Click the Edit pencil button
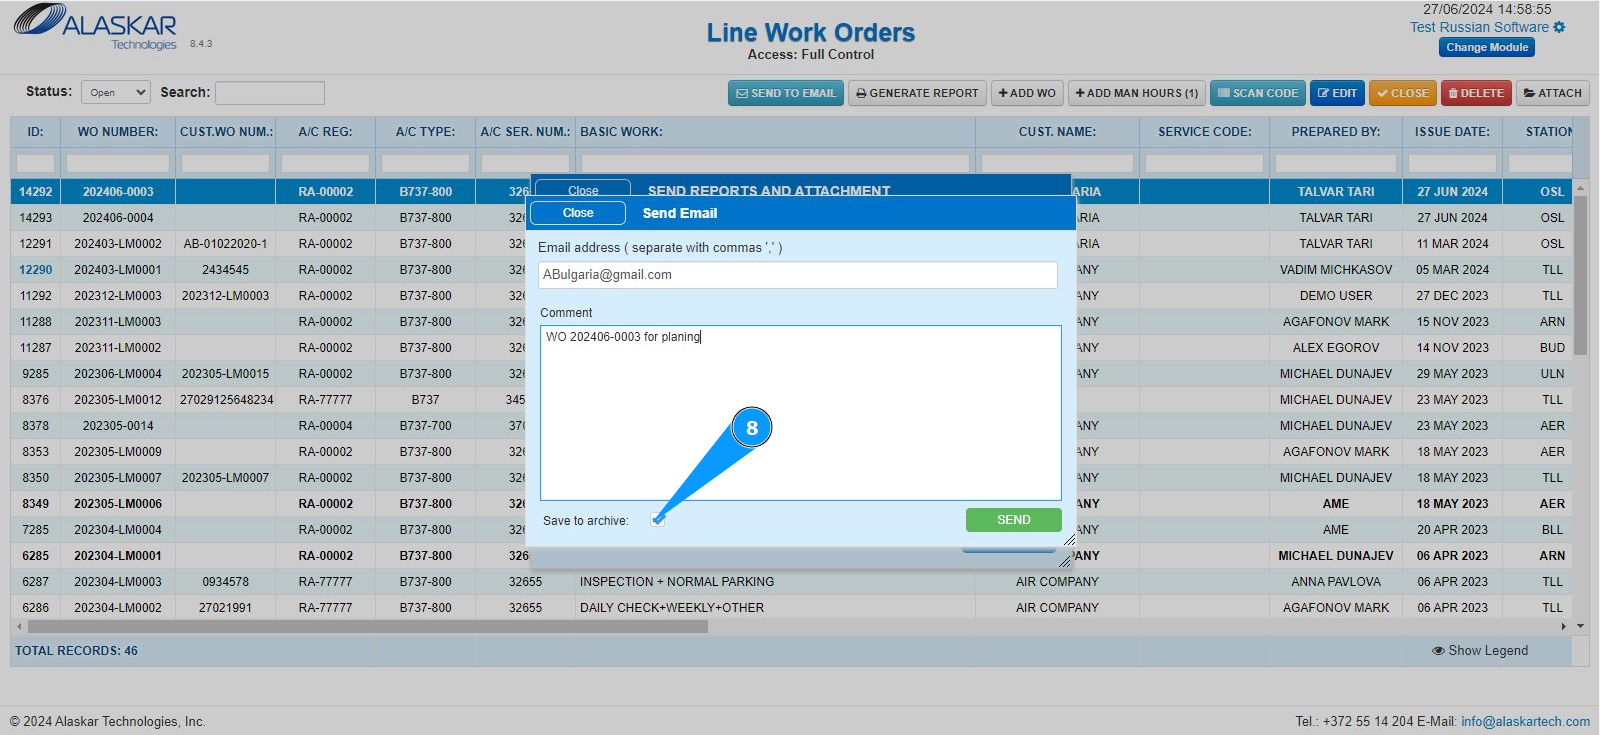Screen dimensions: 1600x735 [1337, 93]
